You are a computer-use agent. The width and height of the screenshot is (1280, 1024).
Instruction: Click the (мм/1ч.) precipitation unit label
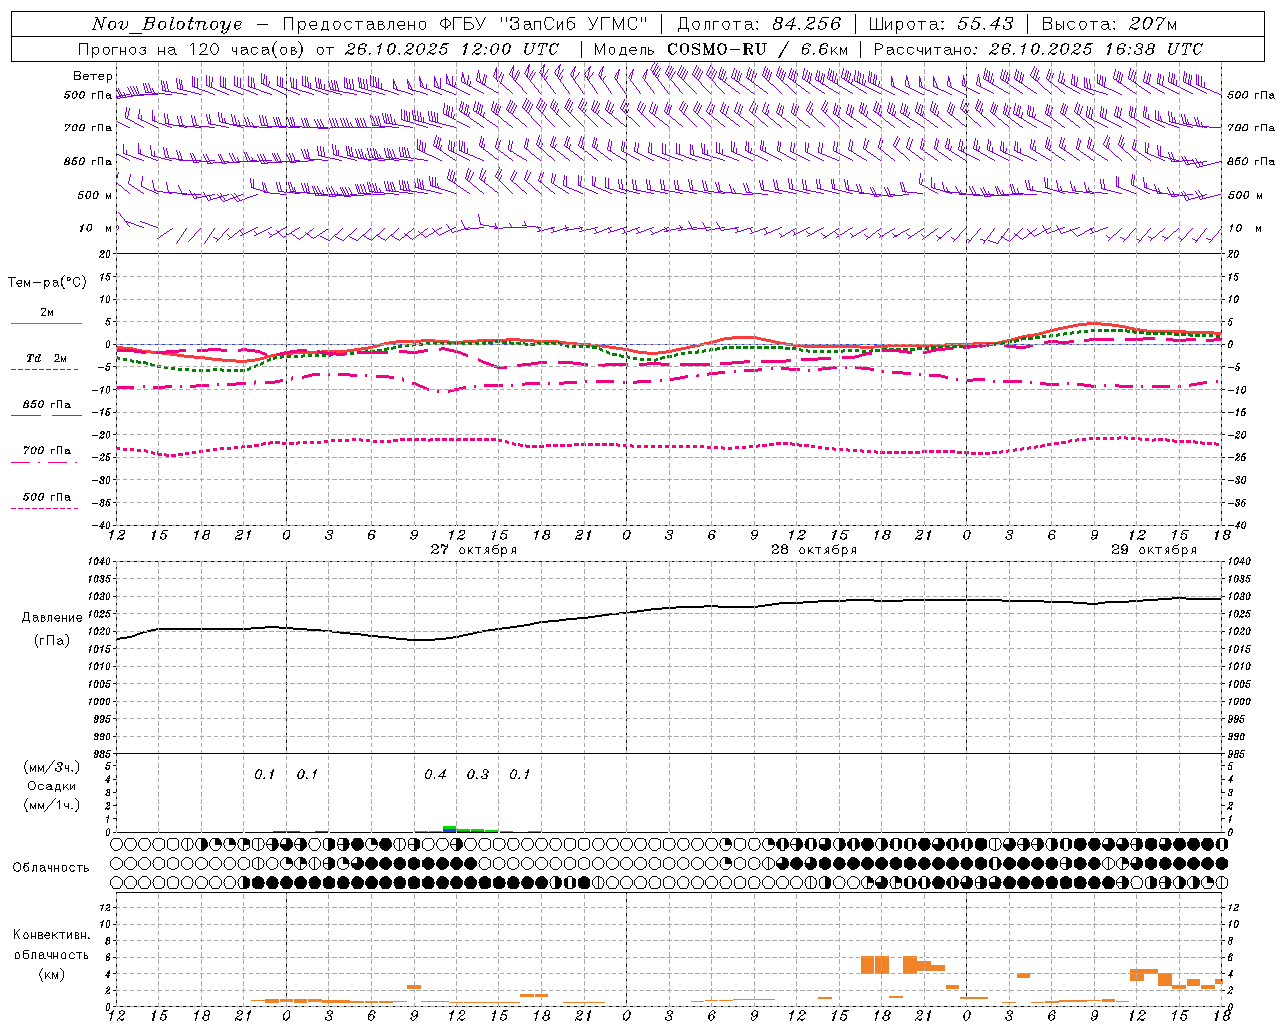point(52,805)
